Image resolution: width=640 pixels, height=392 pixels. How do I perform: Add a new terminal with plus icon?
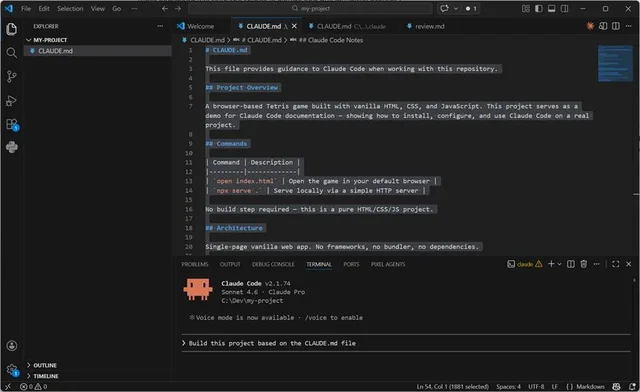tap(551, 264)
